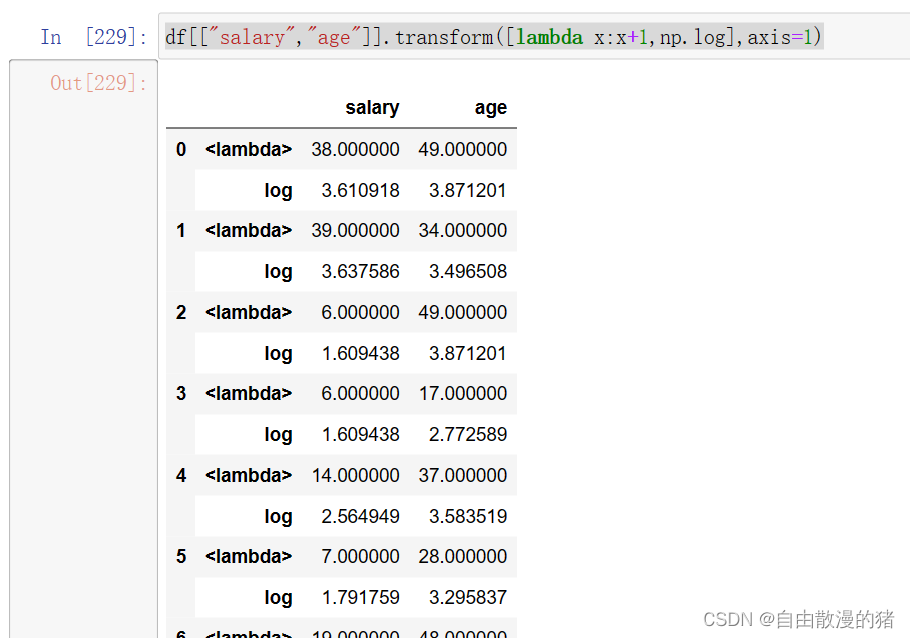Click the <lambda> label in row 6

coord(248,632)
